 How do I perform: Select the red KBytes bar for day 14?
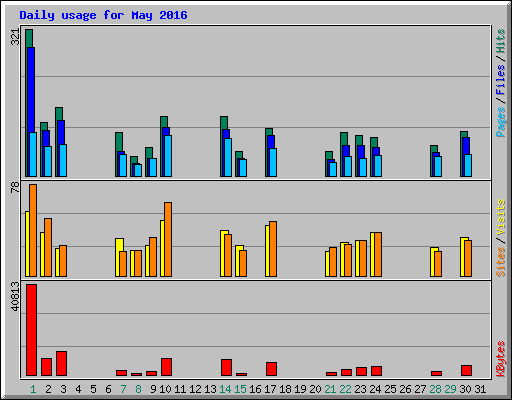pos(226,367)
